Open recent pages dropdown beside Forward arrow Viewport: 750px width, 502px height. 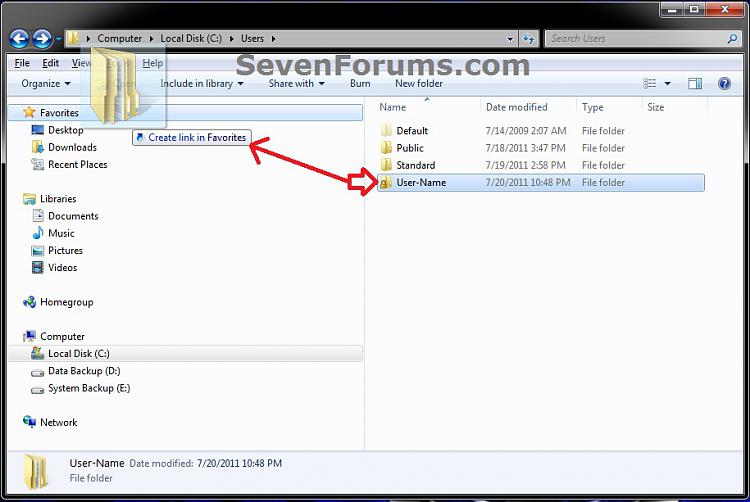[58, 39]
